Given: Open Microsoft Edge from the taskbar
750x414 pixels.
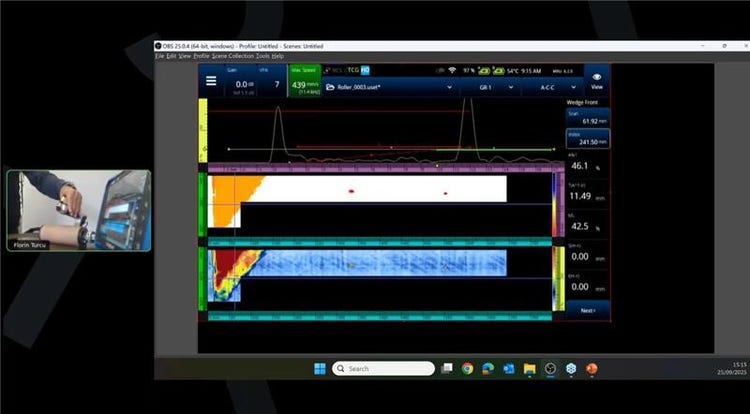Looking at the screenshot, I should tap(488, 369).
